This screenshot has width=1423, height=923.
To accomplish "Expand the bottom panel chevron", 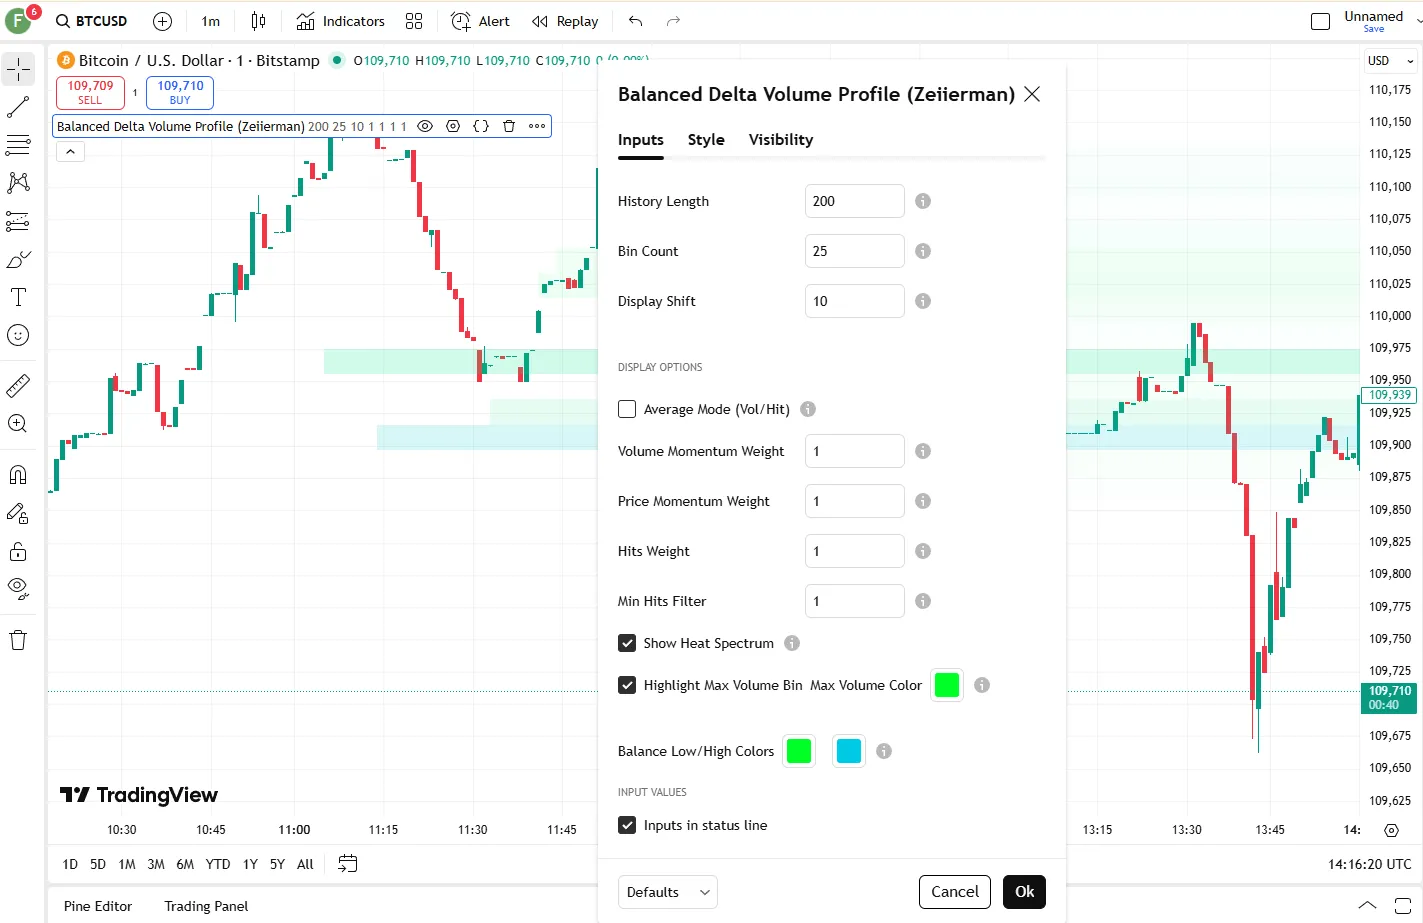I will point(1367,906).
